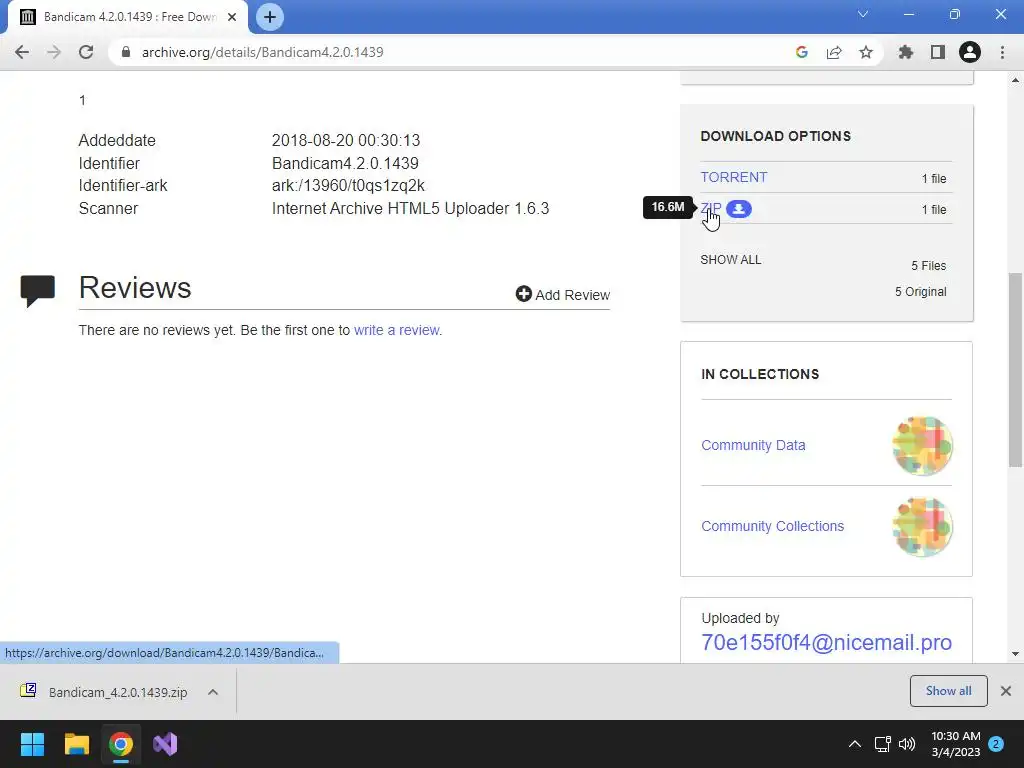Open the Extensions puzzle icon
Image resolution: width=1024 pixels, height=768 pixels.
(906, 52)
